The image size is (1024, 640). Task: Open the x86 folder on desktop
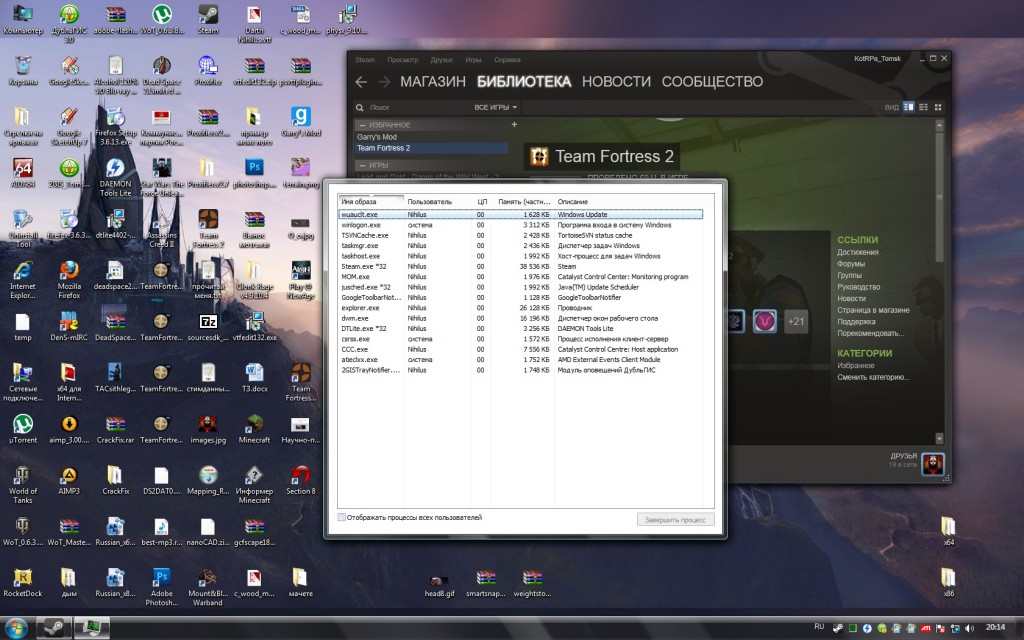tap(948, 583)
